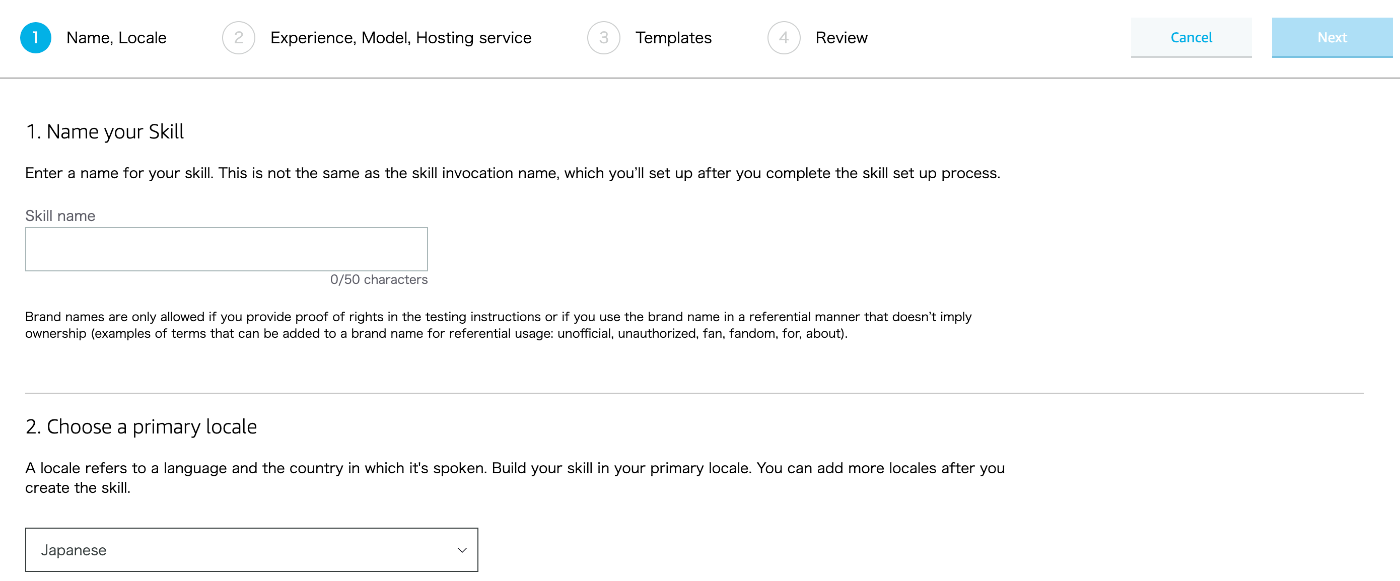Open the Experience, Model, Hosting service step
The image size is (1400, 581).
pos(401,38)
